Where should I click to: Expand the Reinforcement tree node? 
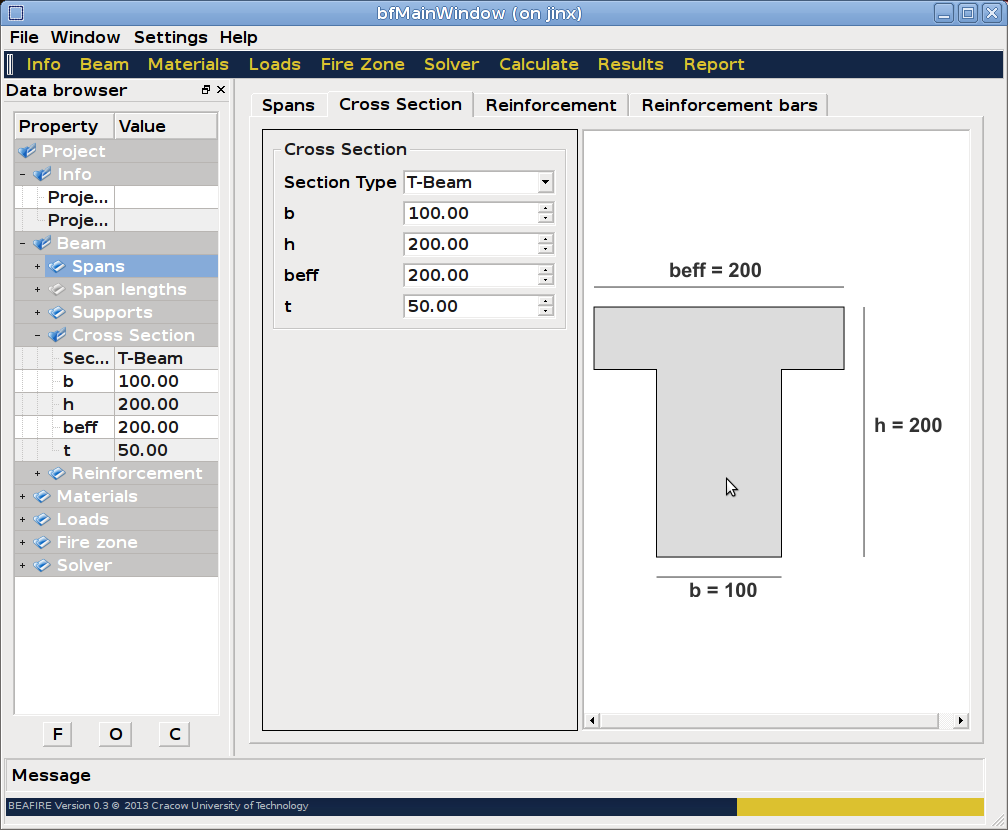[38, 473]
